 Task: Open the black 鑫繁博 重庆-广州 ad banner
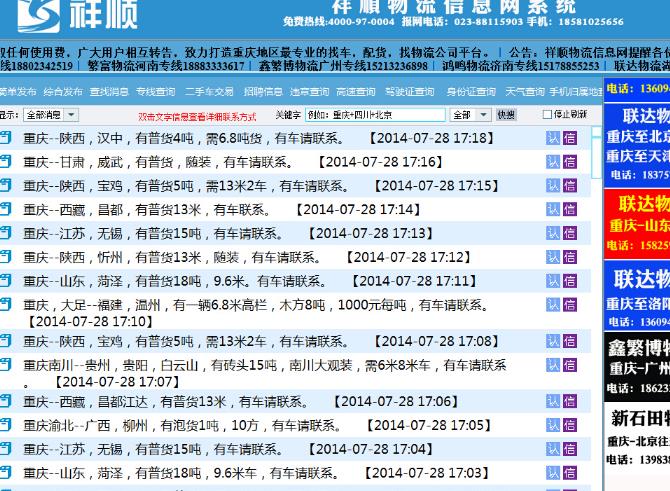pos(637,368)
